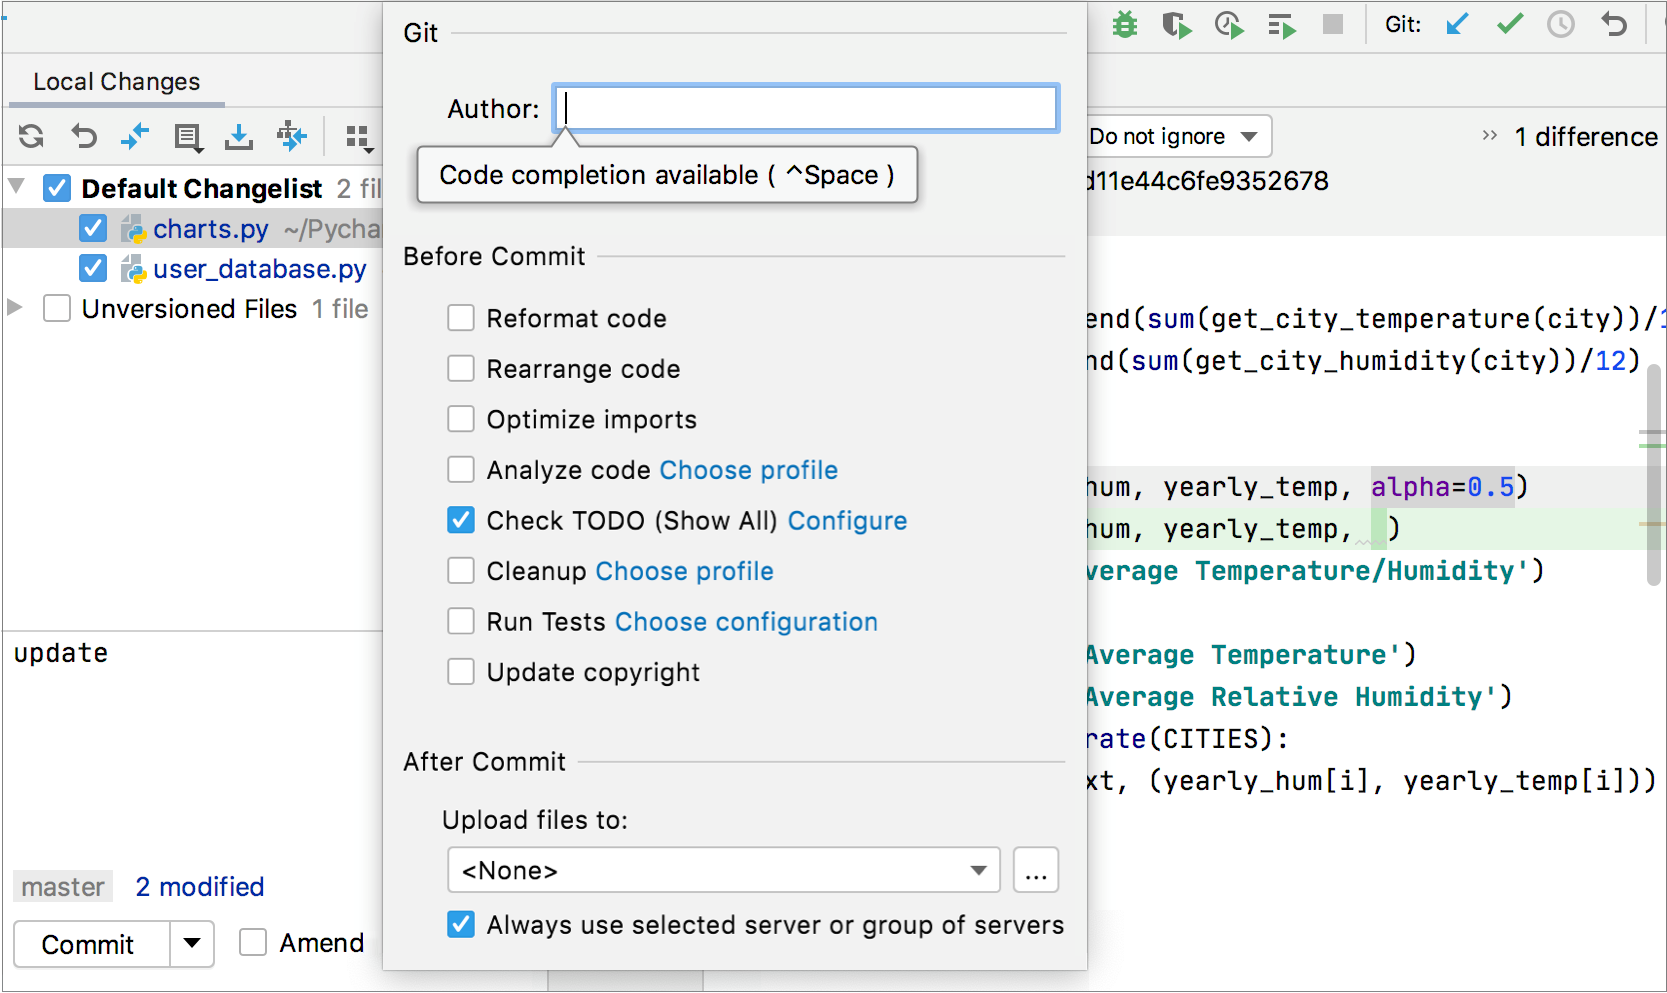Run with Coverage using the shield icon
The width and height of the screenshot is (1667, 993).
tap(1176, 25)
